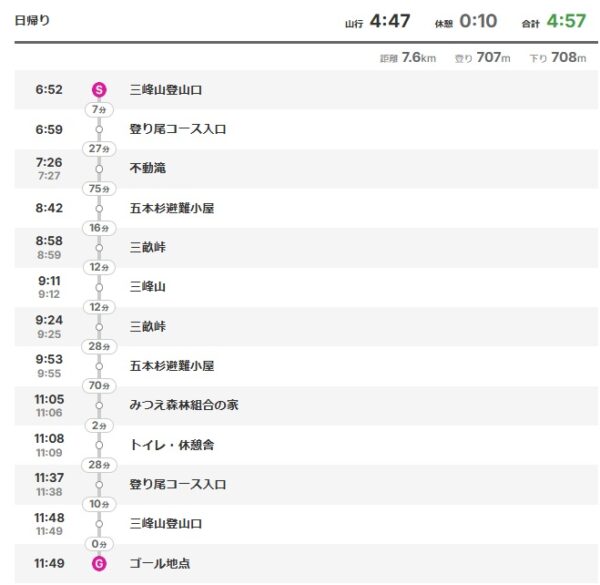Select the timeline node next to みつえ森林組合の家
Viewport: 600px width, 585px height.
click(98, 406)
